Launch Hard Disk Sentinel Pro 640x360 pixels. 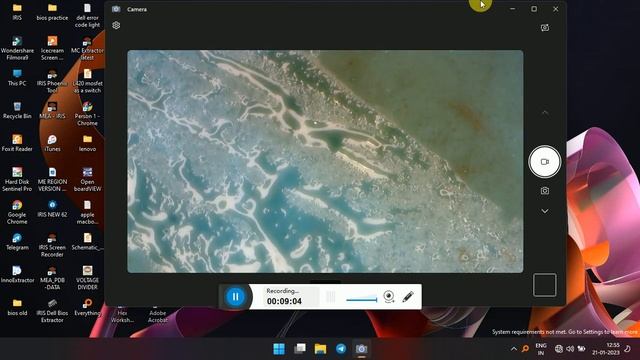17,180
